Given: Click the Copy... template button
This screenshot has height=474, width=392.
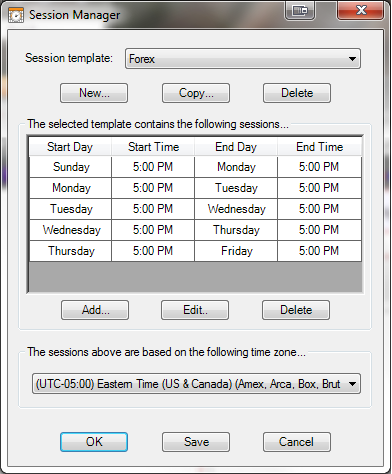Looking at the screenshot, I should click(x=196, y=93).
